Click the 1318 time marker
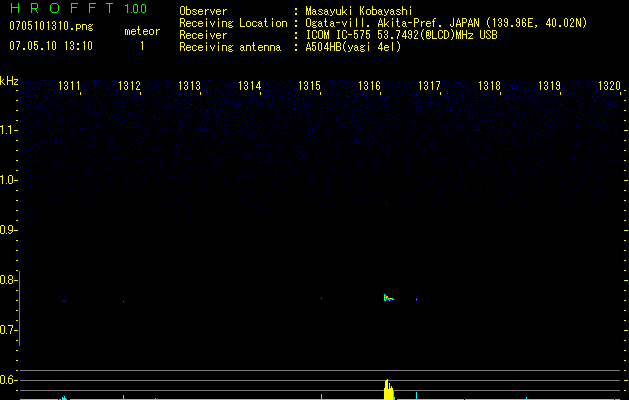This screenshot has height=400, width=629. pos(489,86)
